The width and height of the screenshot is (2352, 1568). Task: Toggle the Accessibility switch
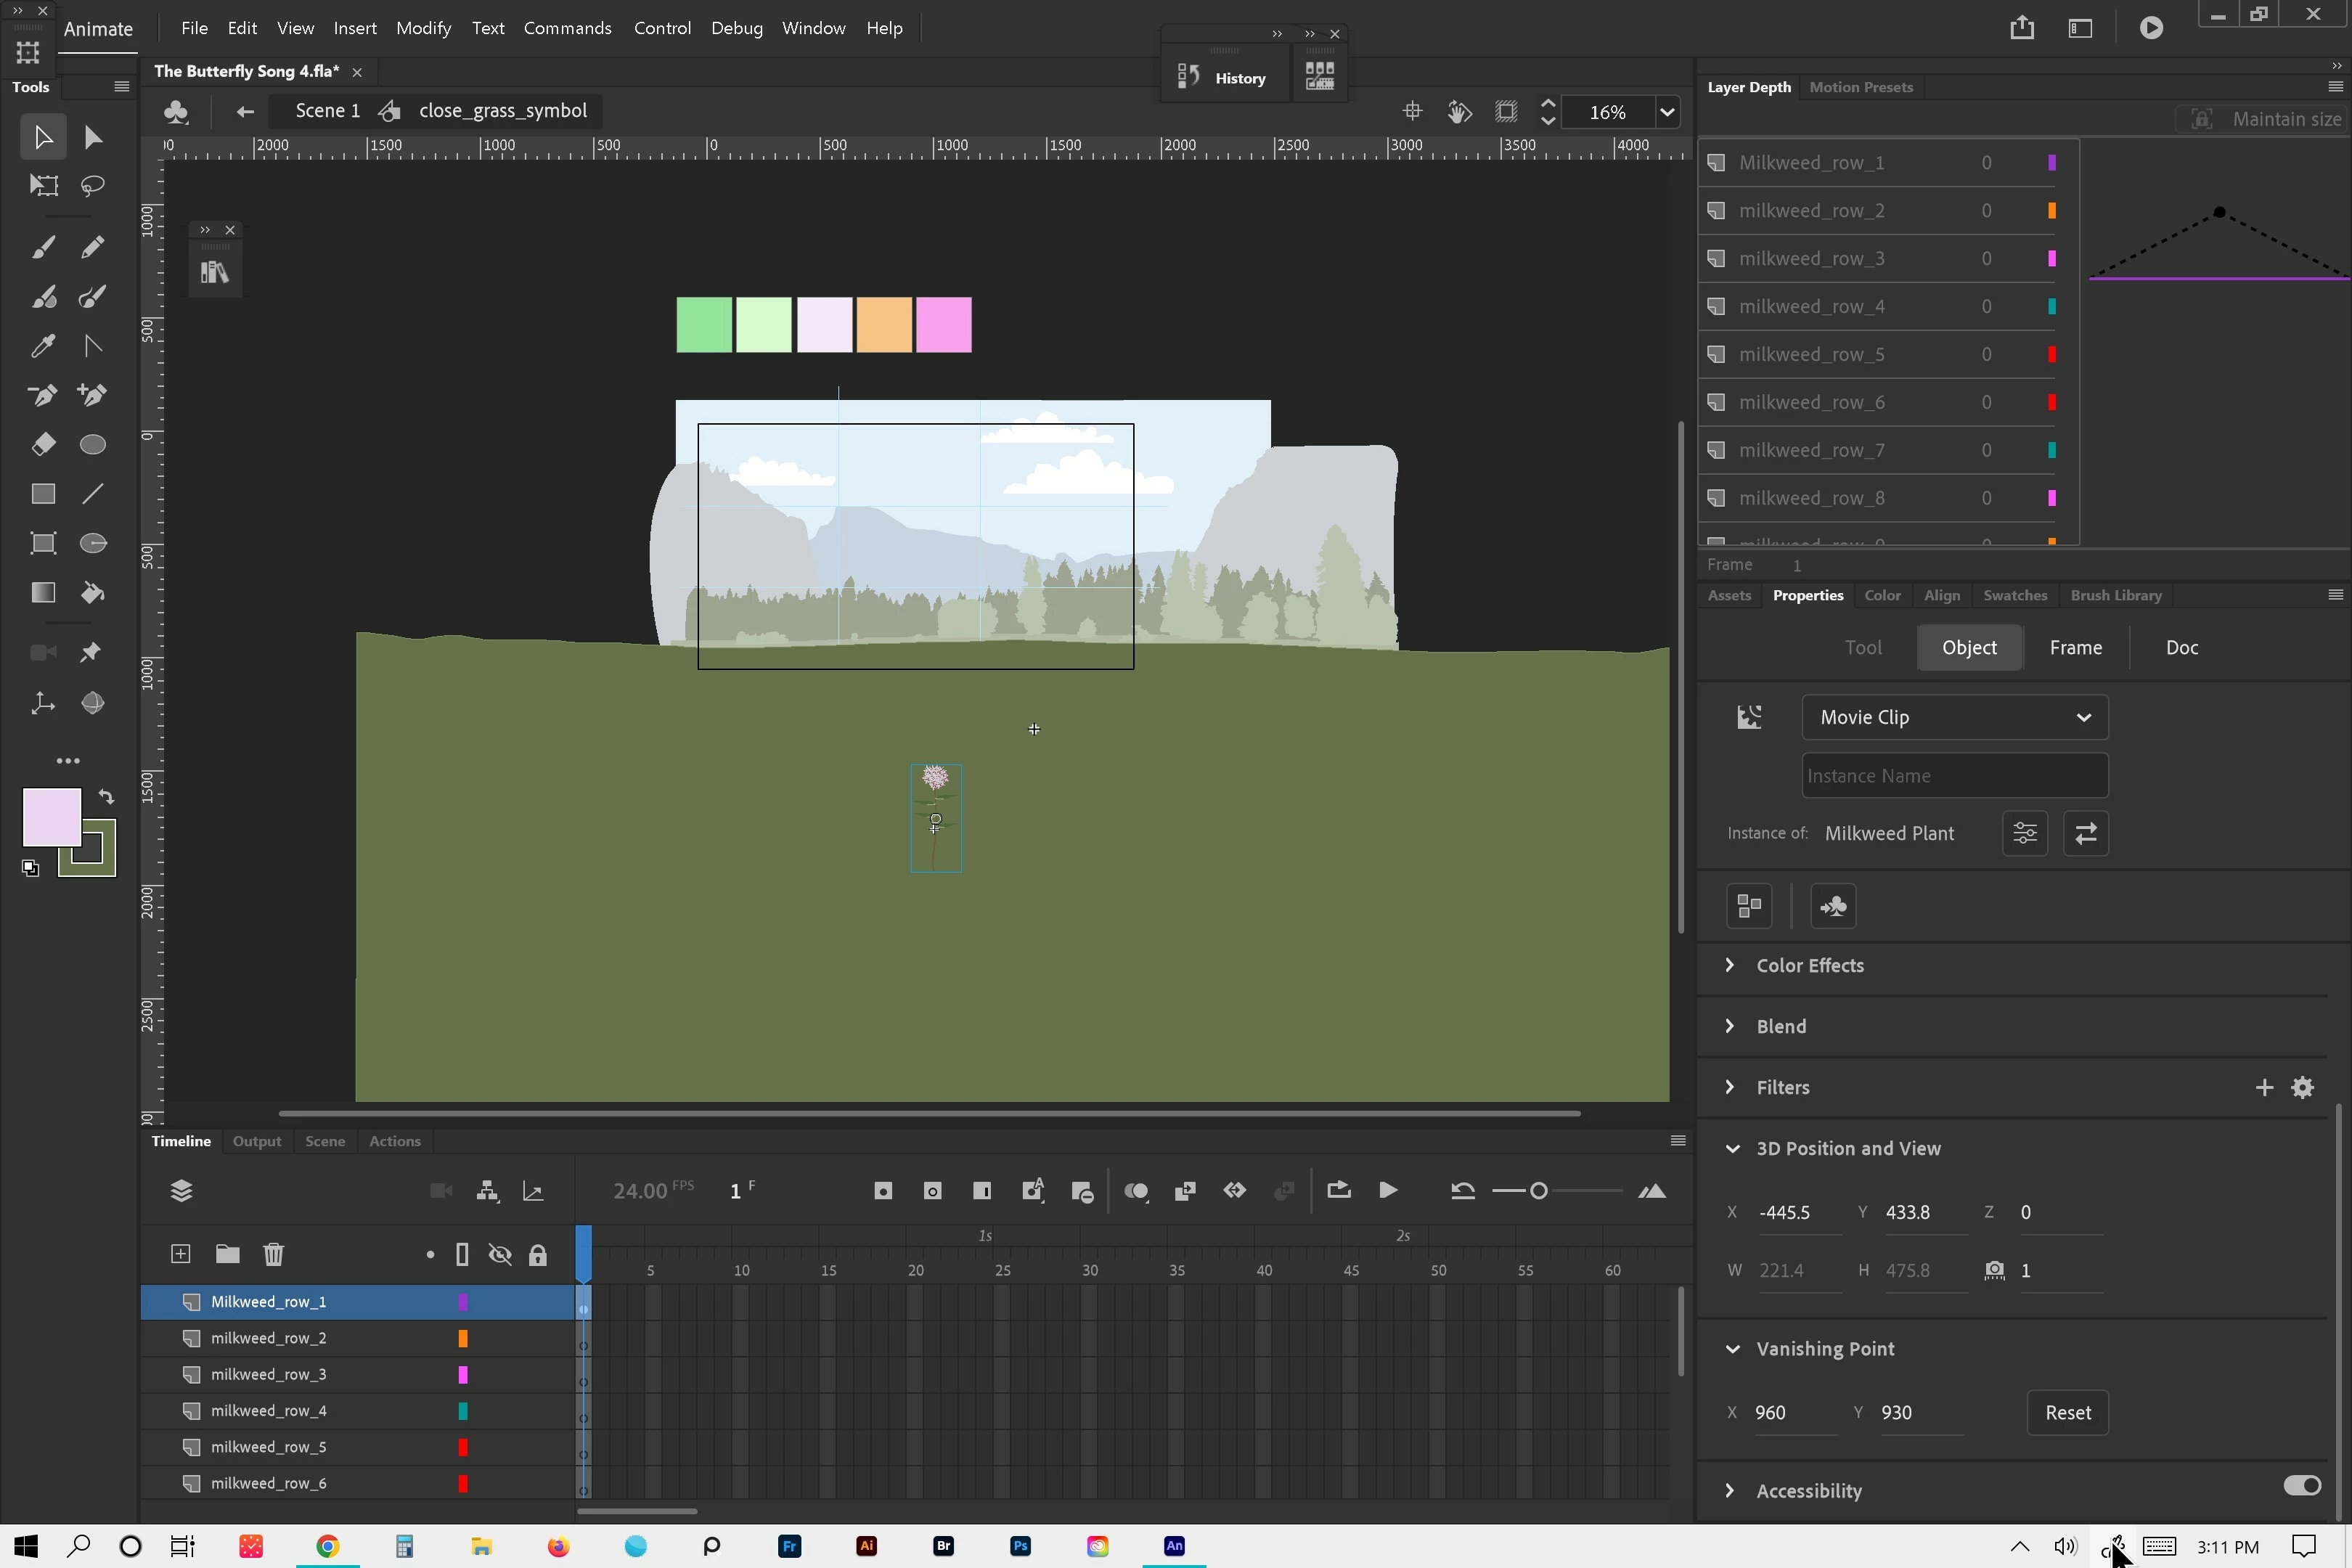pos(2301,1485)
